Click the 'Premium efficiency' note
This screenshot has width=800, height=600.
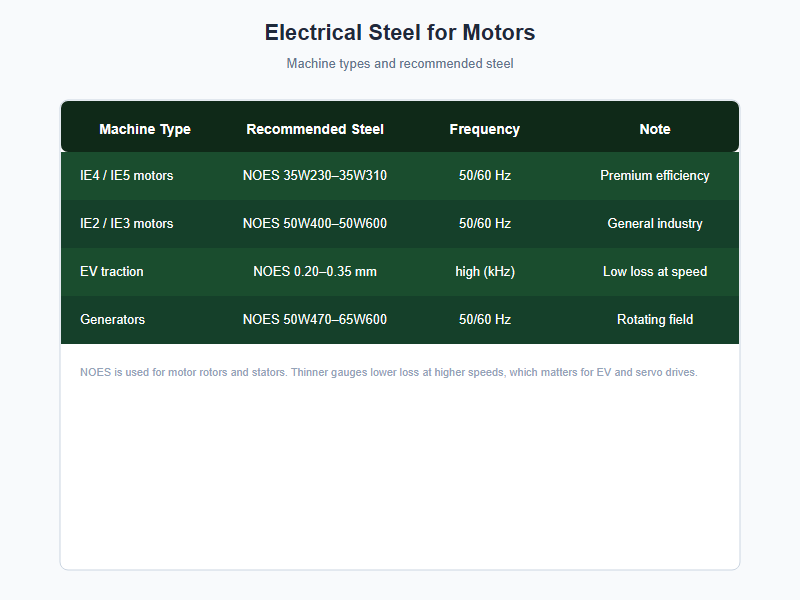(x=655, y=176)
